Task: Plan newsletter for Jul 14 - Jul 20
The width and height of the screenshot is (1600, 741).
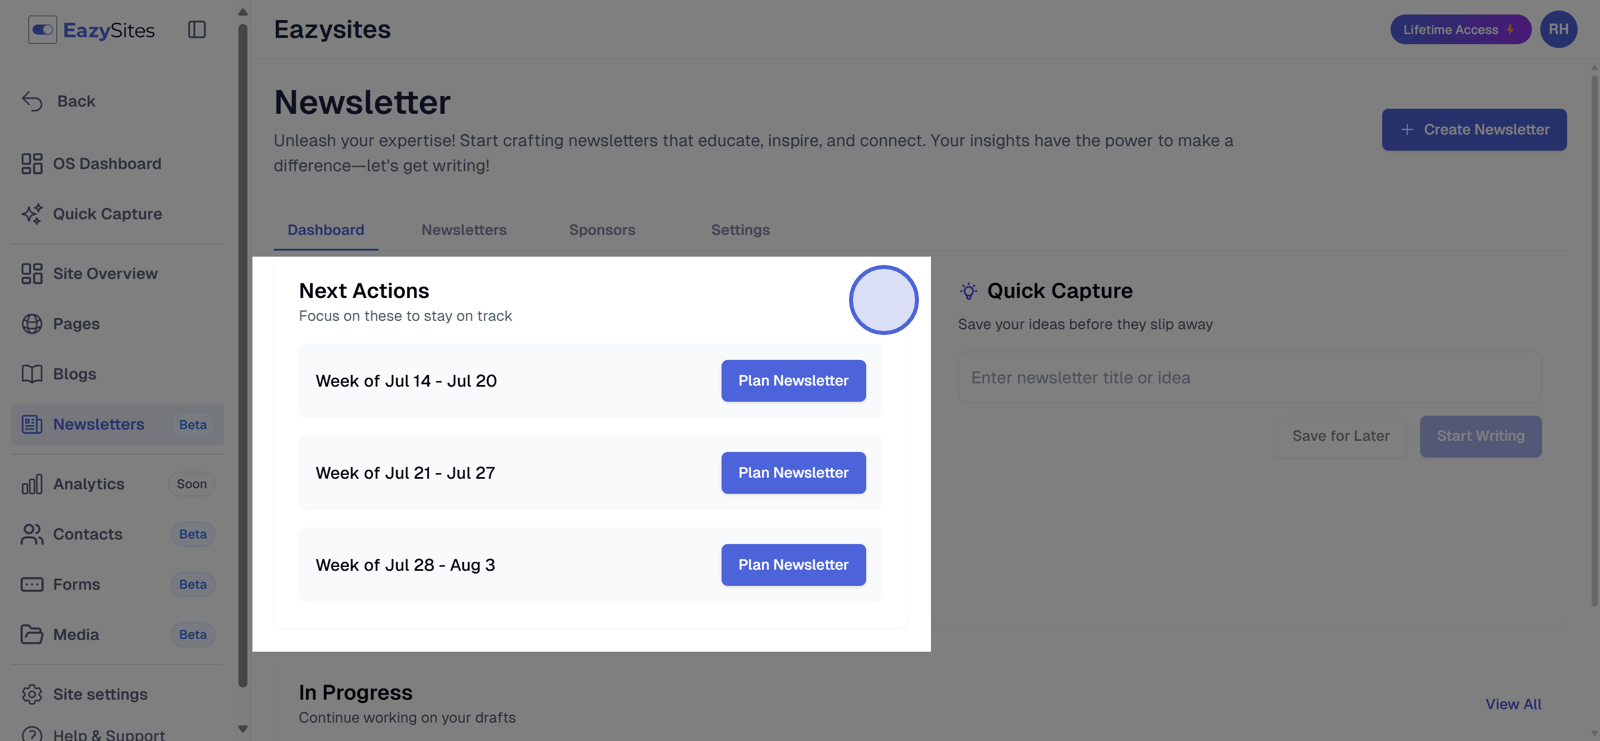Action: tap(793, 381)
